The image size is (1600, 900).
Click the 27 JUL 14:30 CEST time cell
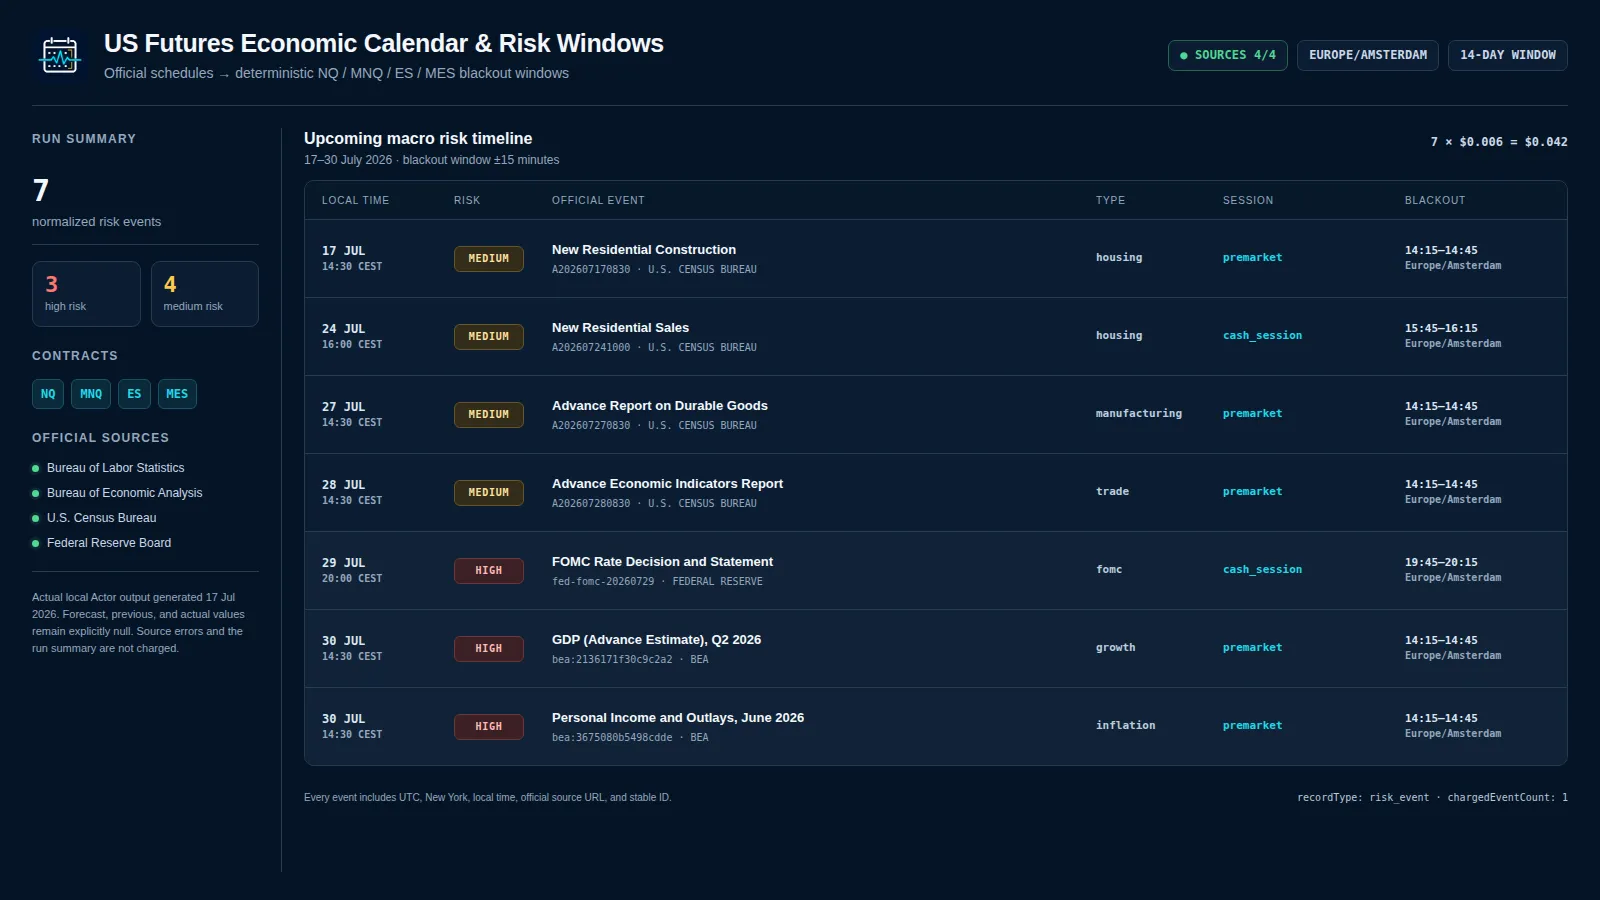tap(352, 414)
